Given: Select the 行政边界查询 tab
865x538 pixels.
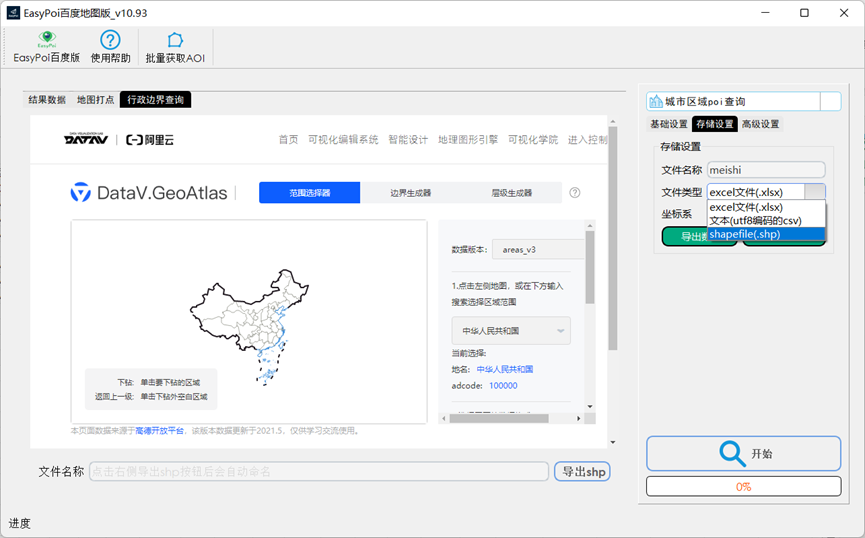Looking at the screenshot, I should tap(156, 100).
